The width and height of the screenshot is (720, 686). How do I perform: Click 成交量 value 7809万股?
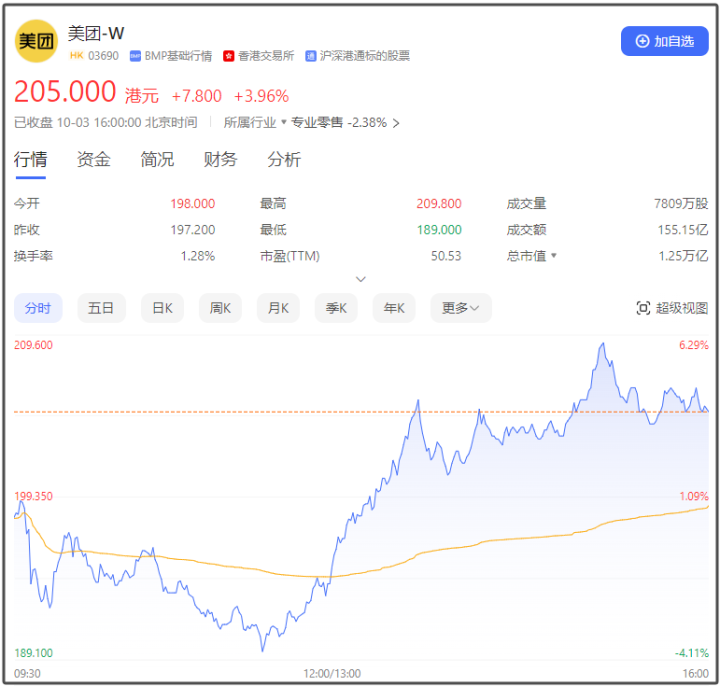(x=681, y=203)
